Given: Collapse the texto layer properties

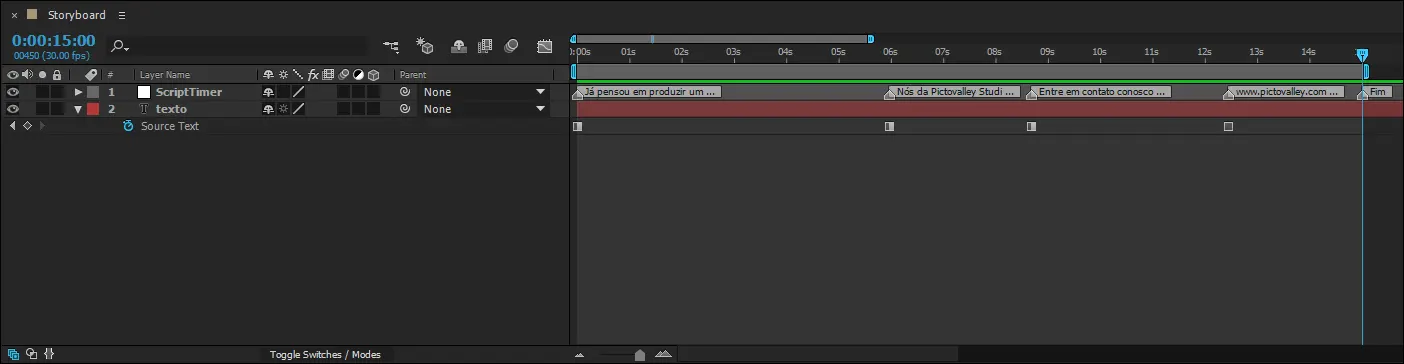Looking at the screenshot, I should tap(78, 109).
